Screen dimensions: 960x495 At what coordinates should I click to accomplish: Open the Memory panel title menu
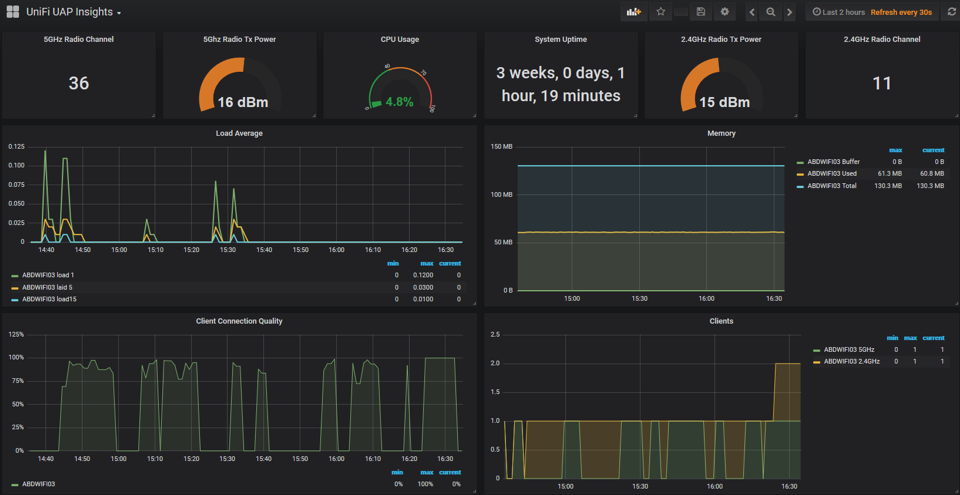pyautogui.click(x=721, y=133)
